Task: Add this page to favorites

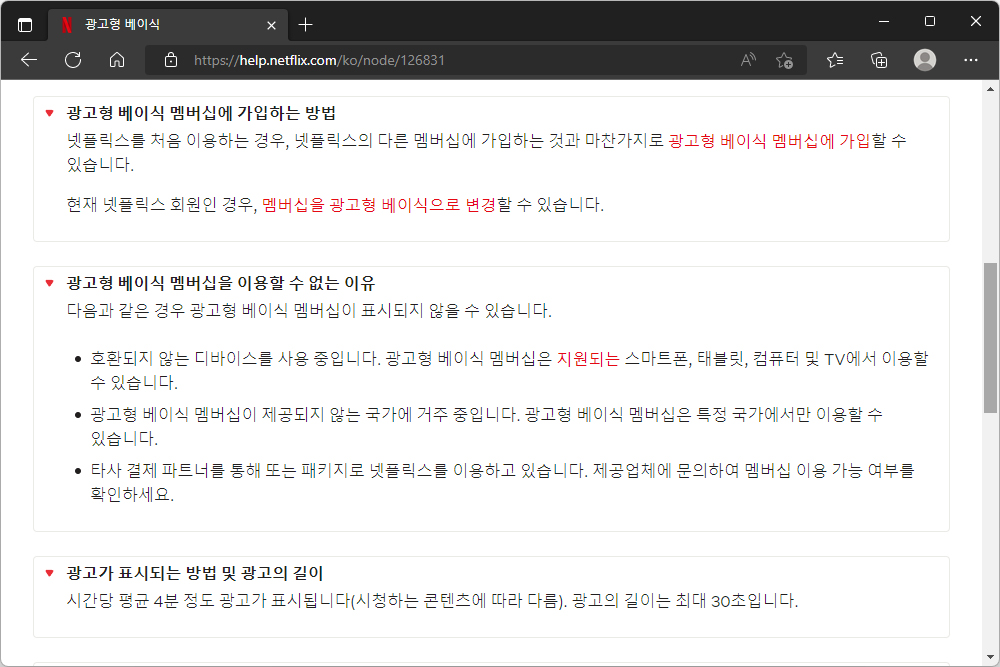Action: pyautogui.click(x=784, y=60)
